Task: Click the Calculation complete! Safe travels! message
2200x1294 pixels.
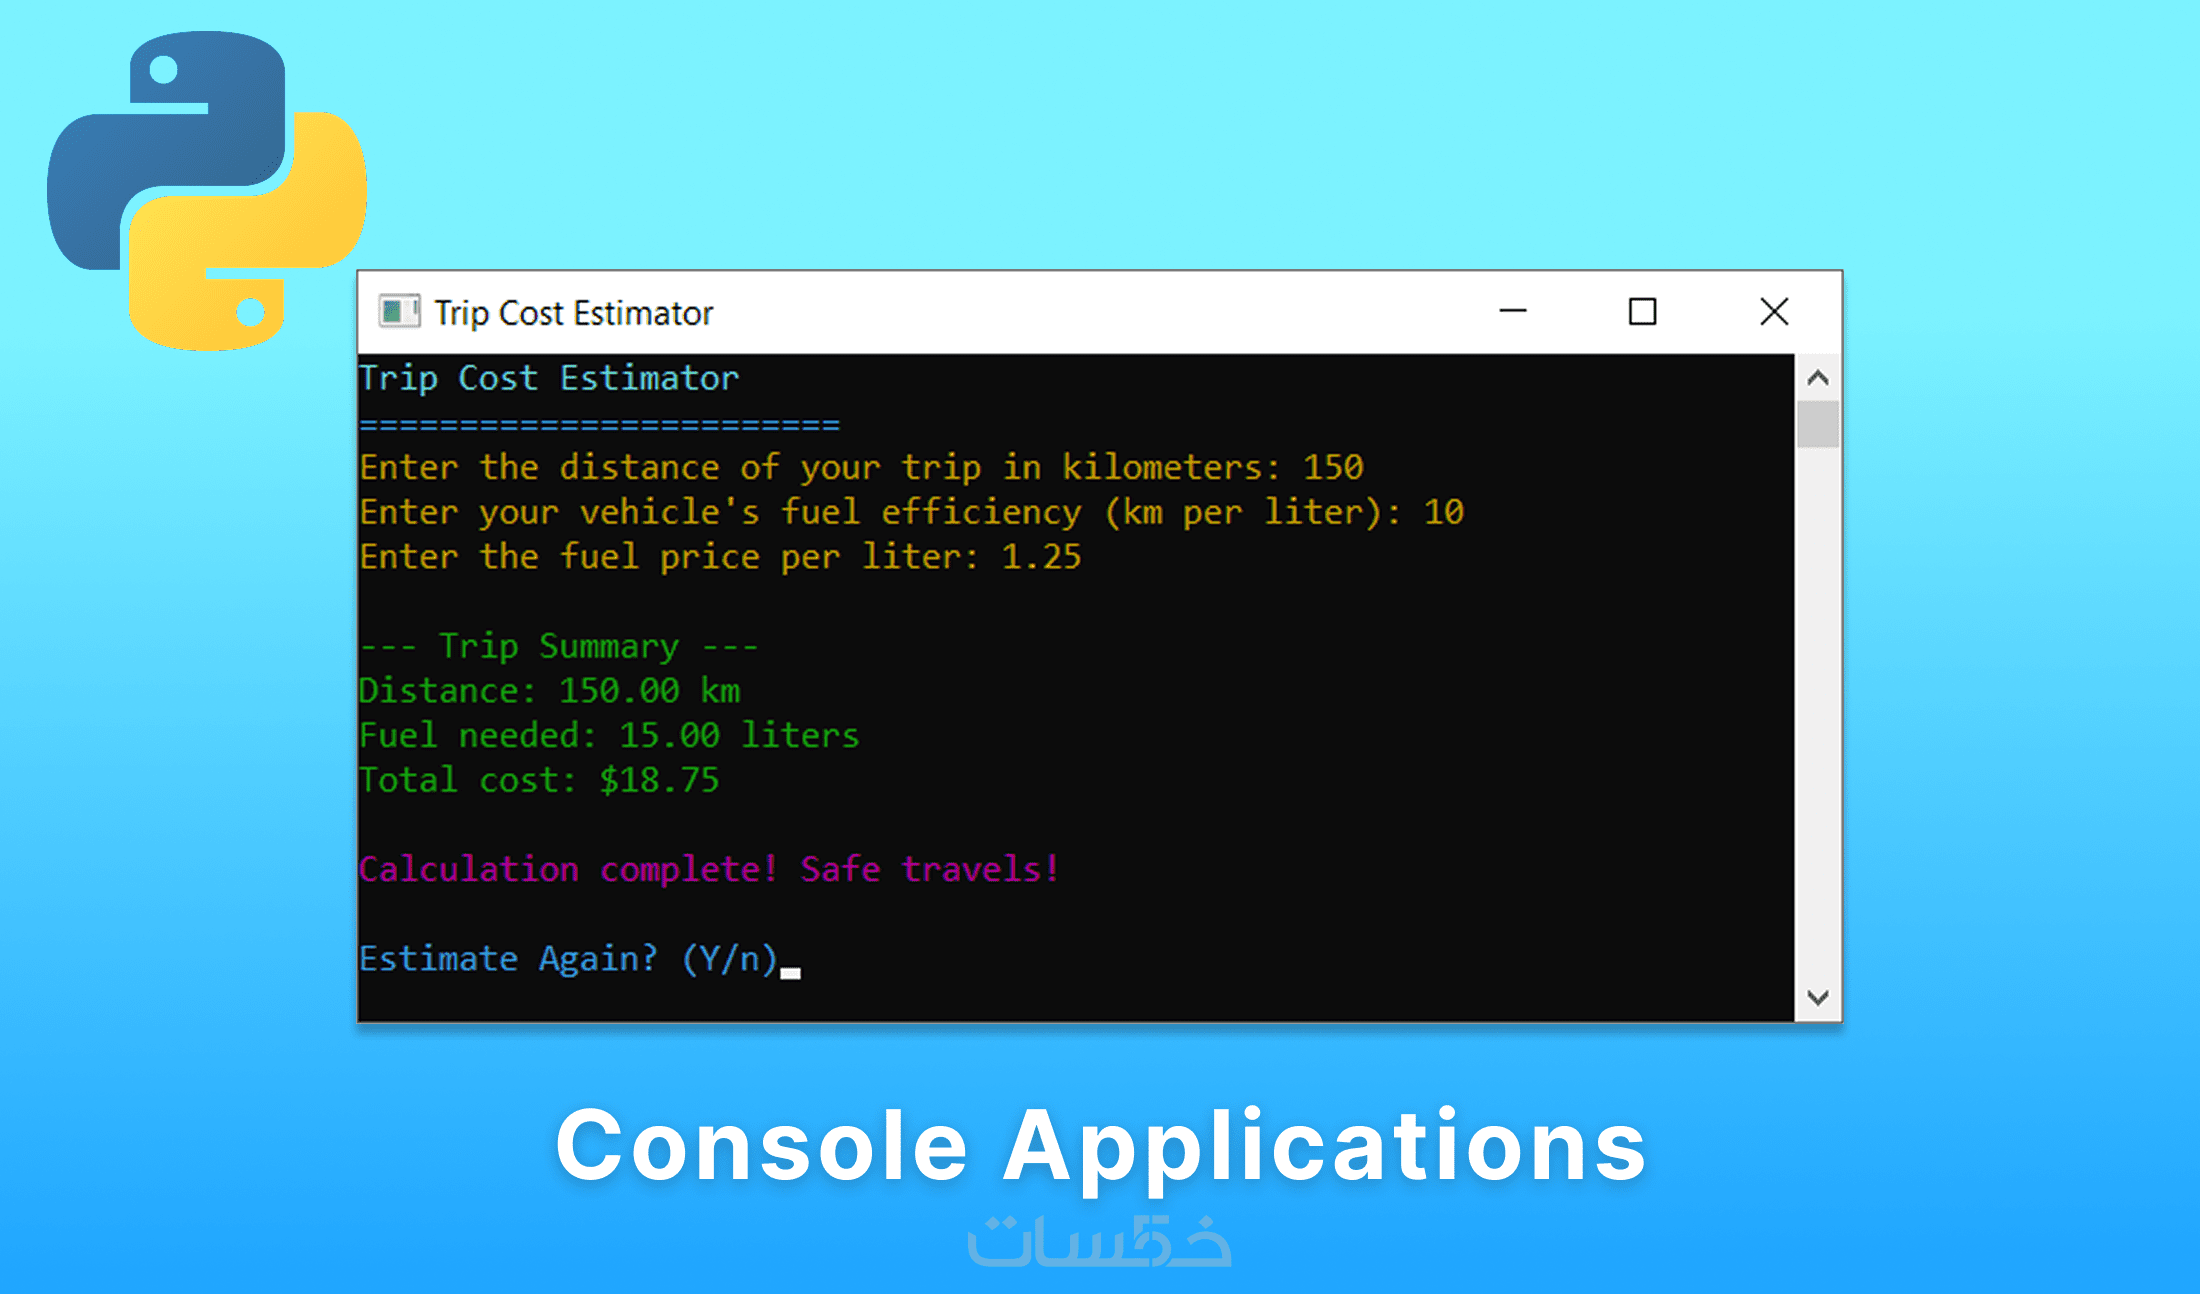Action: tap(708, 869)
